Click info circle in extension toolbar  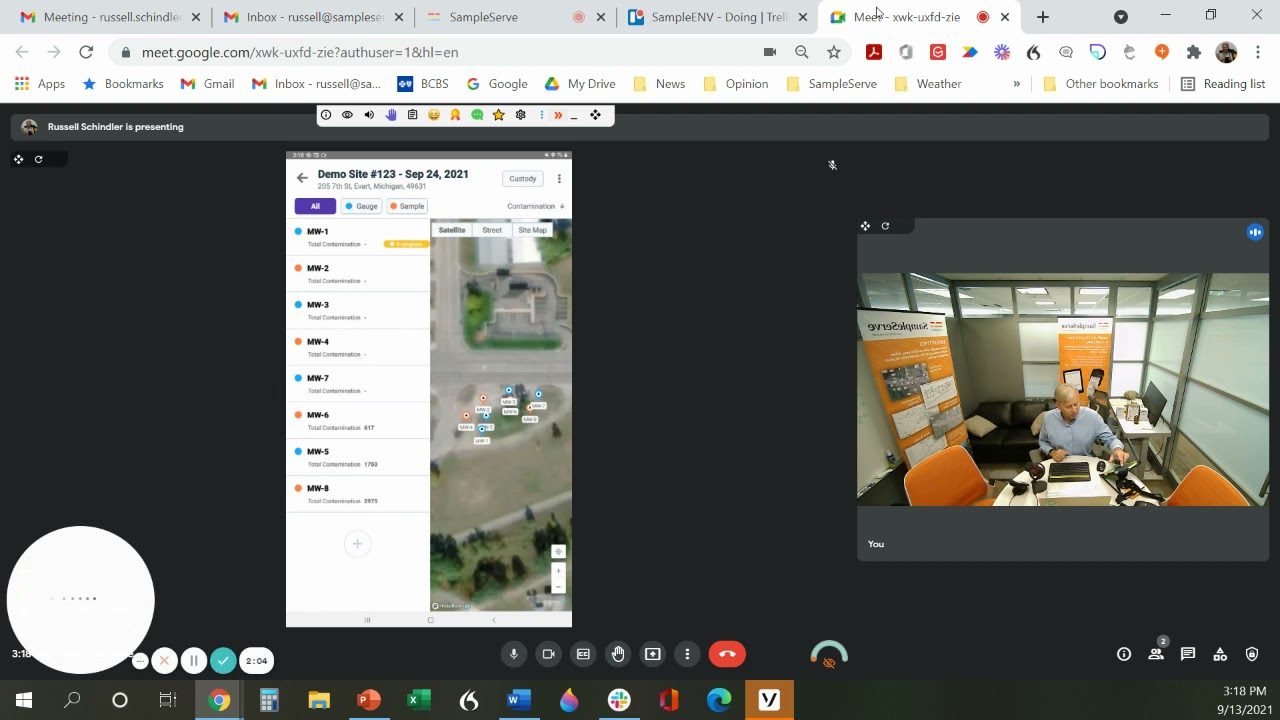point(326,115)
